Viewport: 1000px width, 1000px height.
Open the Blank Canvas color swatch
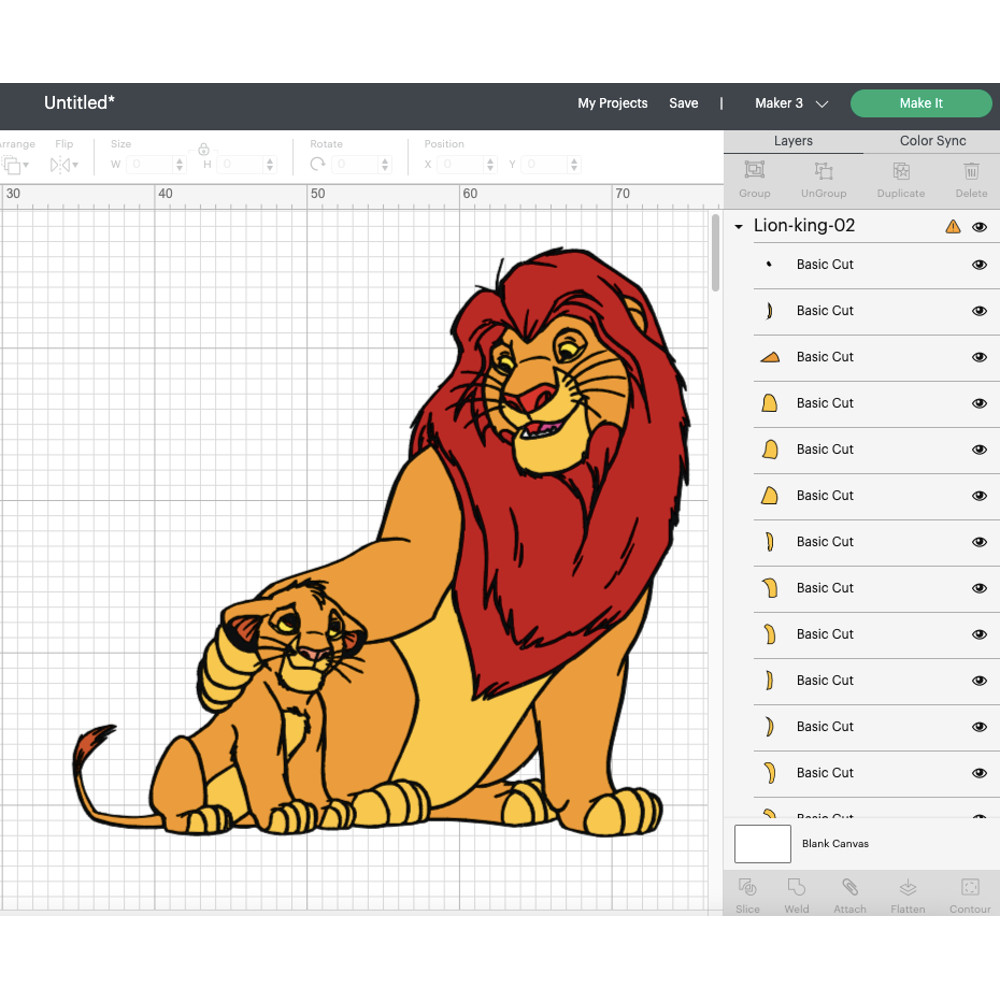[762, 844]
